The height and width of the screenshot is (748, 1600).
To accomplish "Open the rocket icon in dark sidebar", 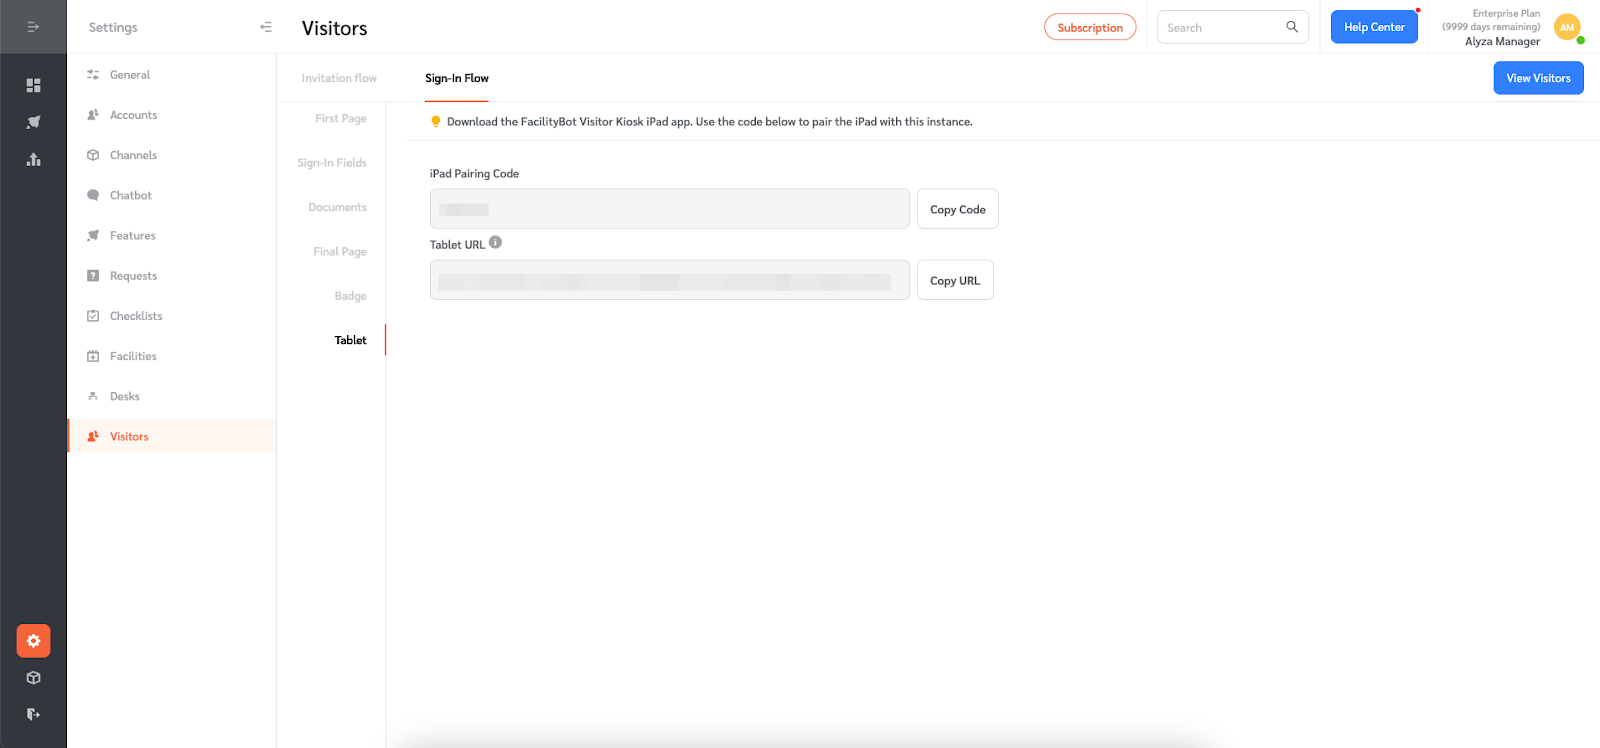I will click(33, 122).
